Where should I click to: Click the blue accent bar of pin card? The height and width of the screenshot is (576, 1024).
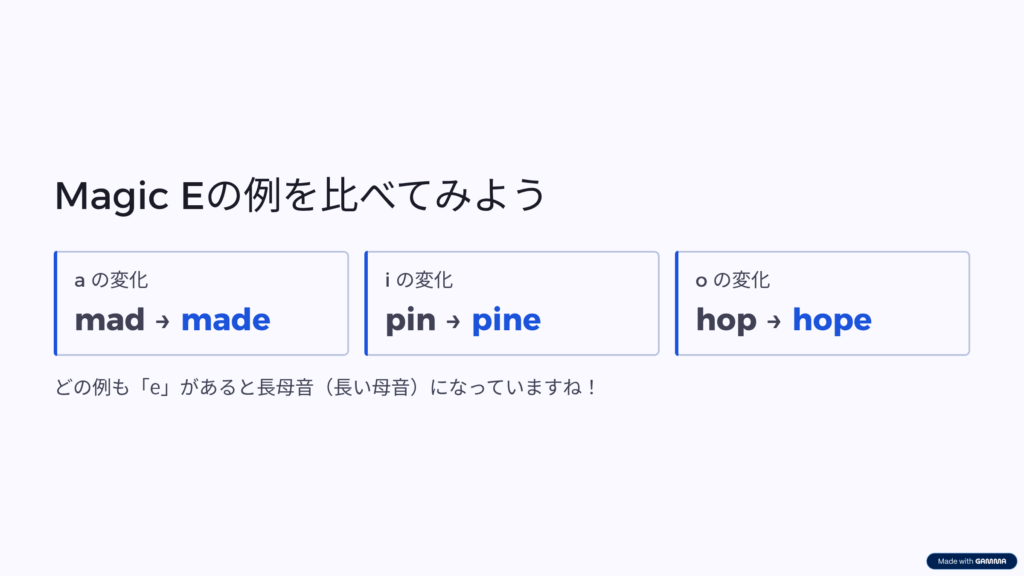point(366,303)
